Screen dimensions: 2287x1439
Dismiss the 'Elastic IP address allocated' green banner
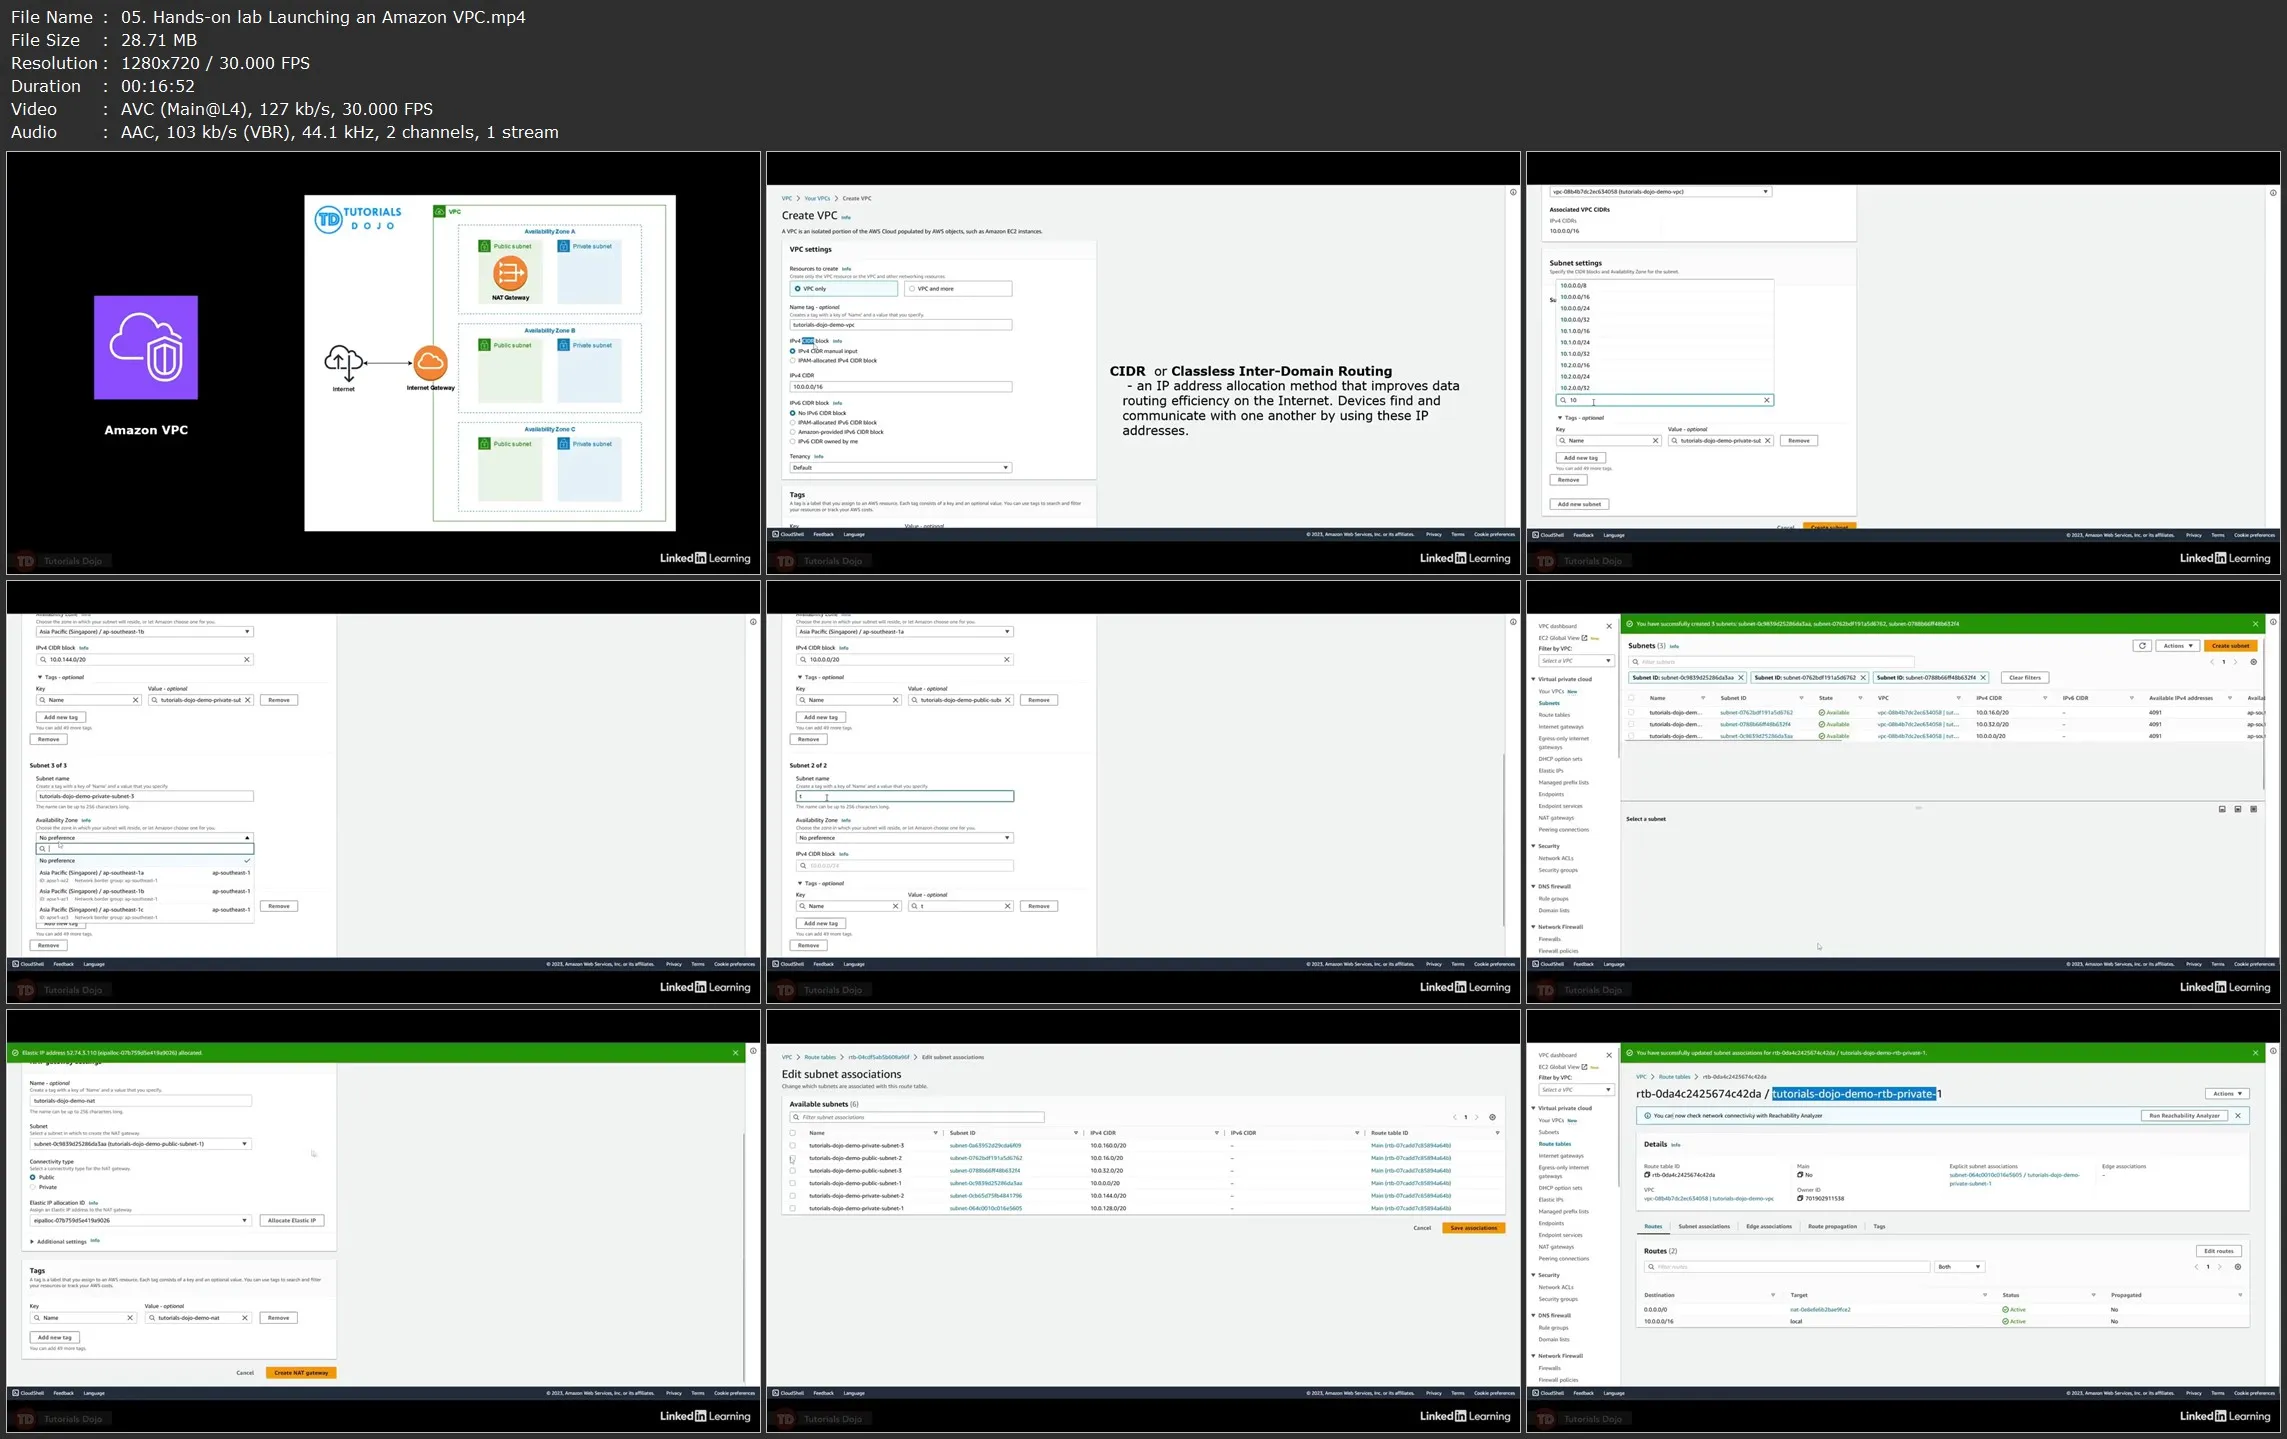(x=735, y=1053)
